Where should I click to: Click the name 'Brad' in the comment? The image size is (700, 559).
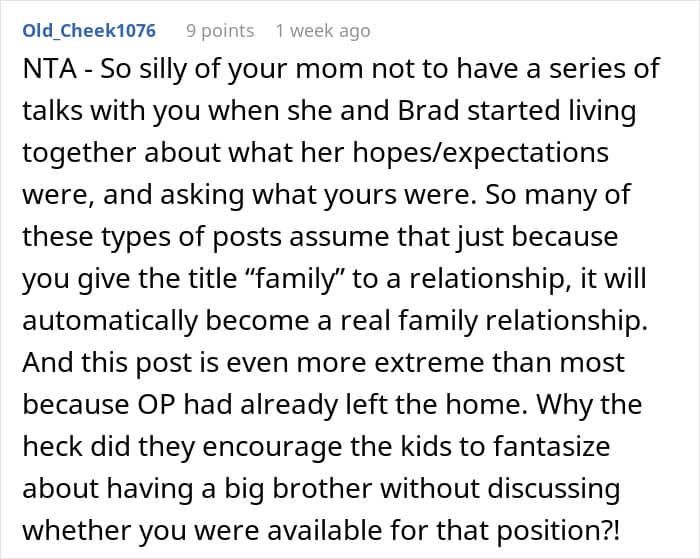tap(428, 111)
